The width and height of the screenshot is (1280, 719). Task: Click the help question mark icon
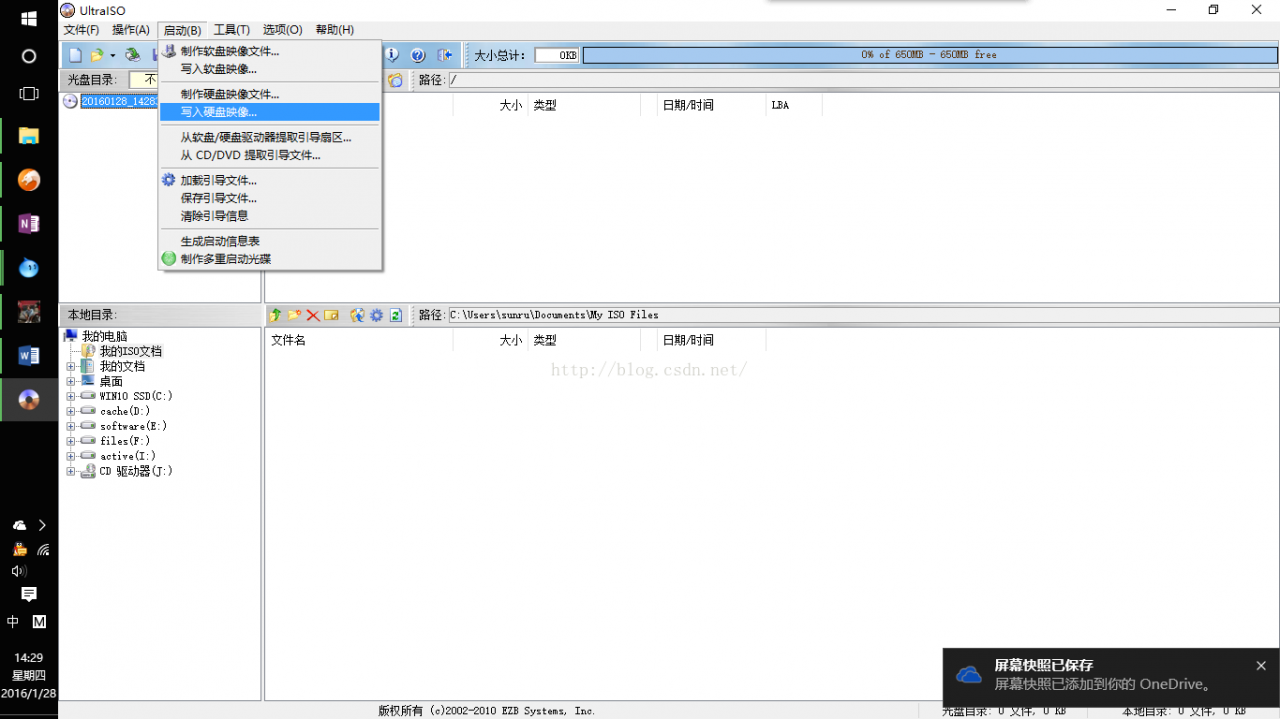418,55
